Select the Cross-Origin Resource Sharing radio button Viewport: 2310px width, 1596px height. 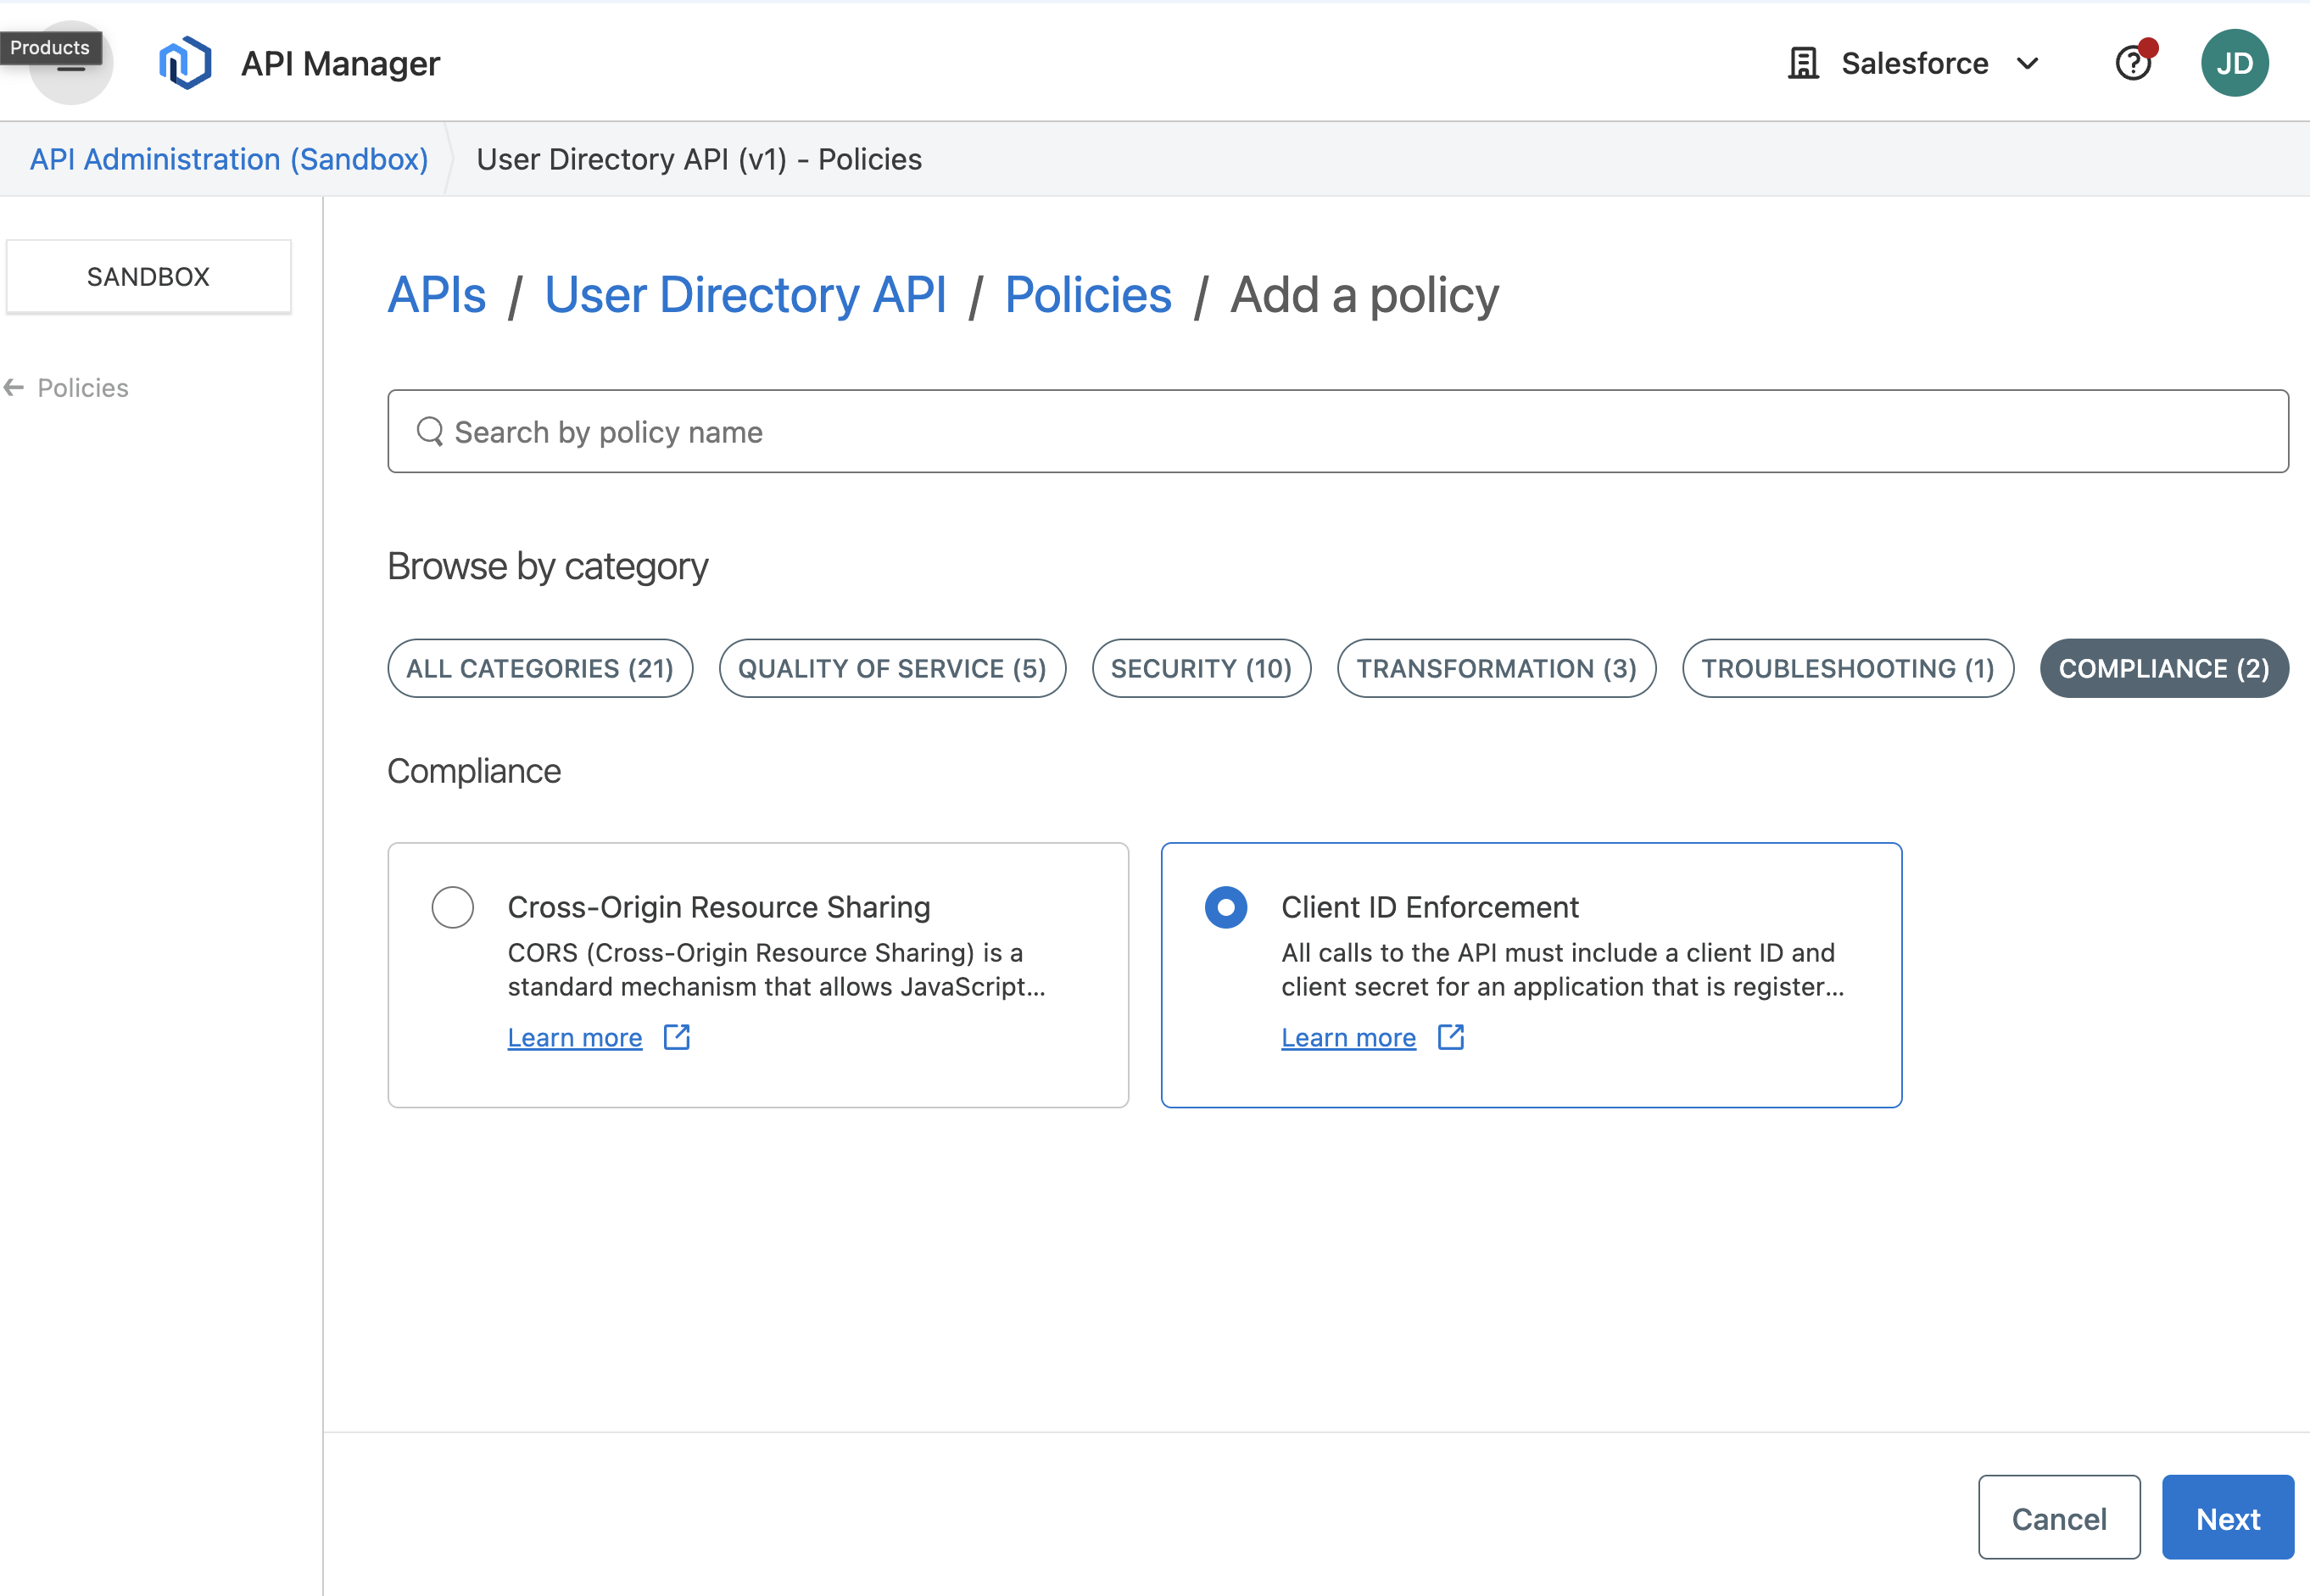[452, 907]
